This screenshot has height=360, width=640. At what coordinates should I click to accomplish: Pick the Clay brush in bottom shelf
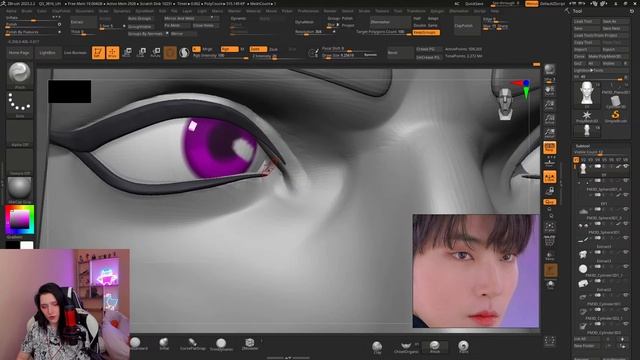377,347
